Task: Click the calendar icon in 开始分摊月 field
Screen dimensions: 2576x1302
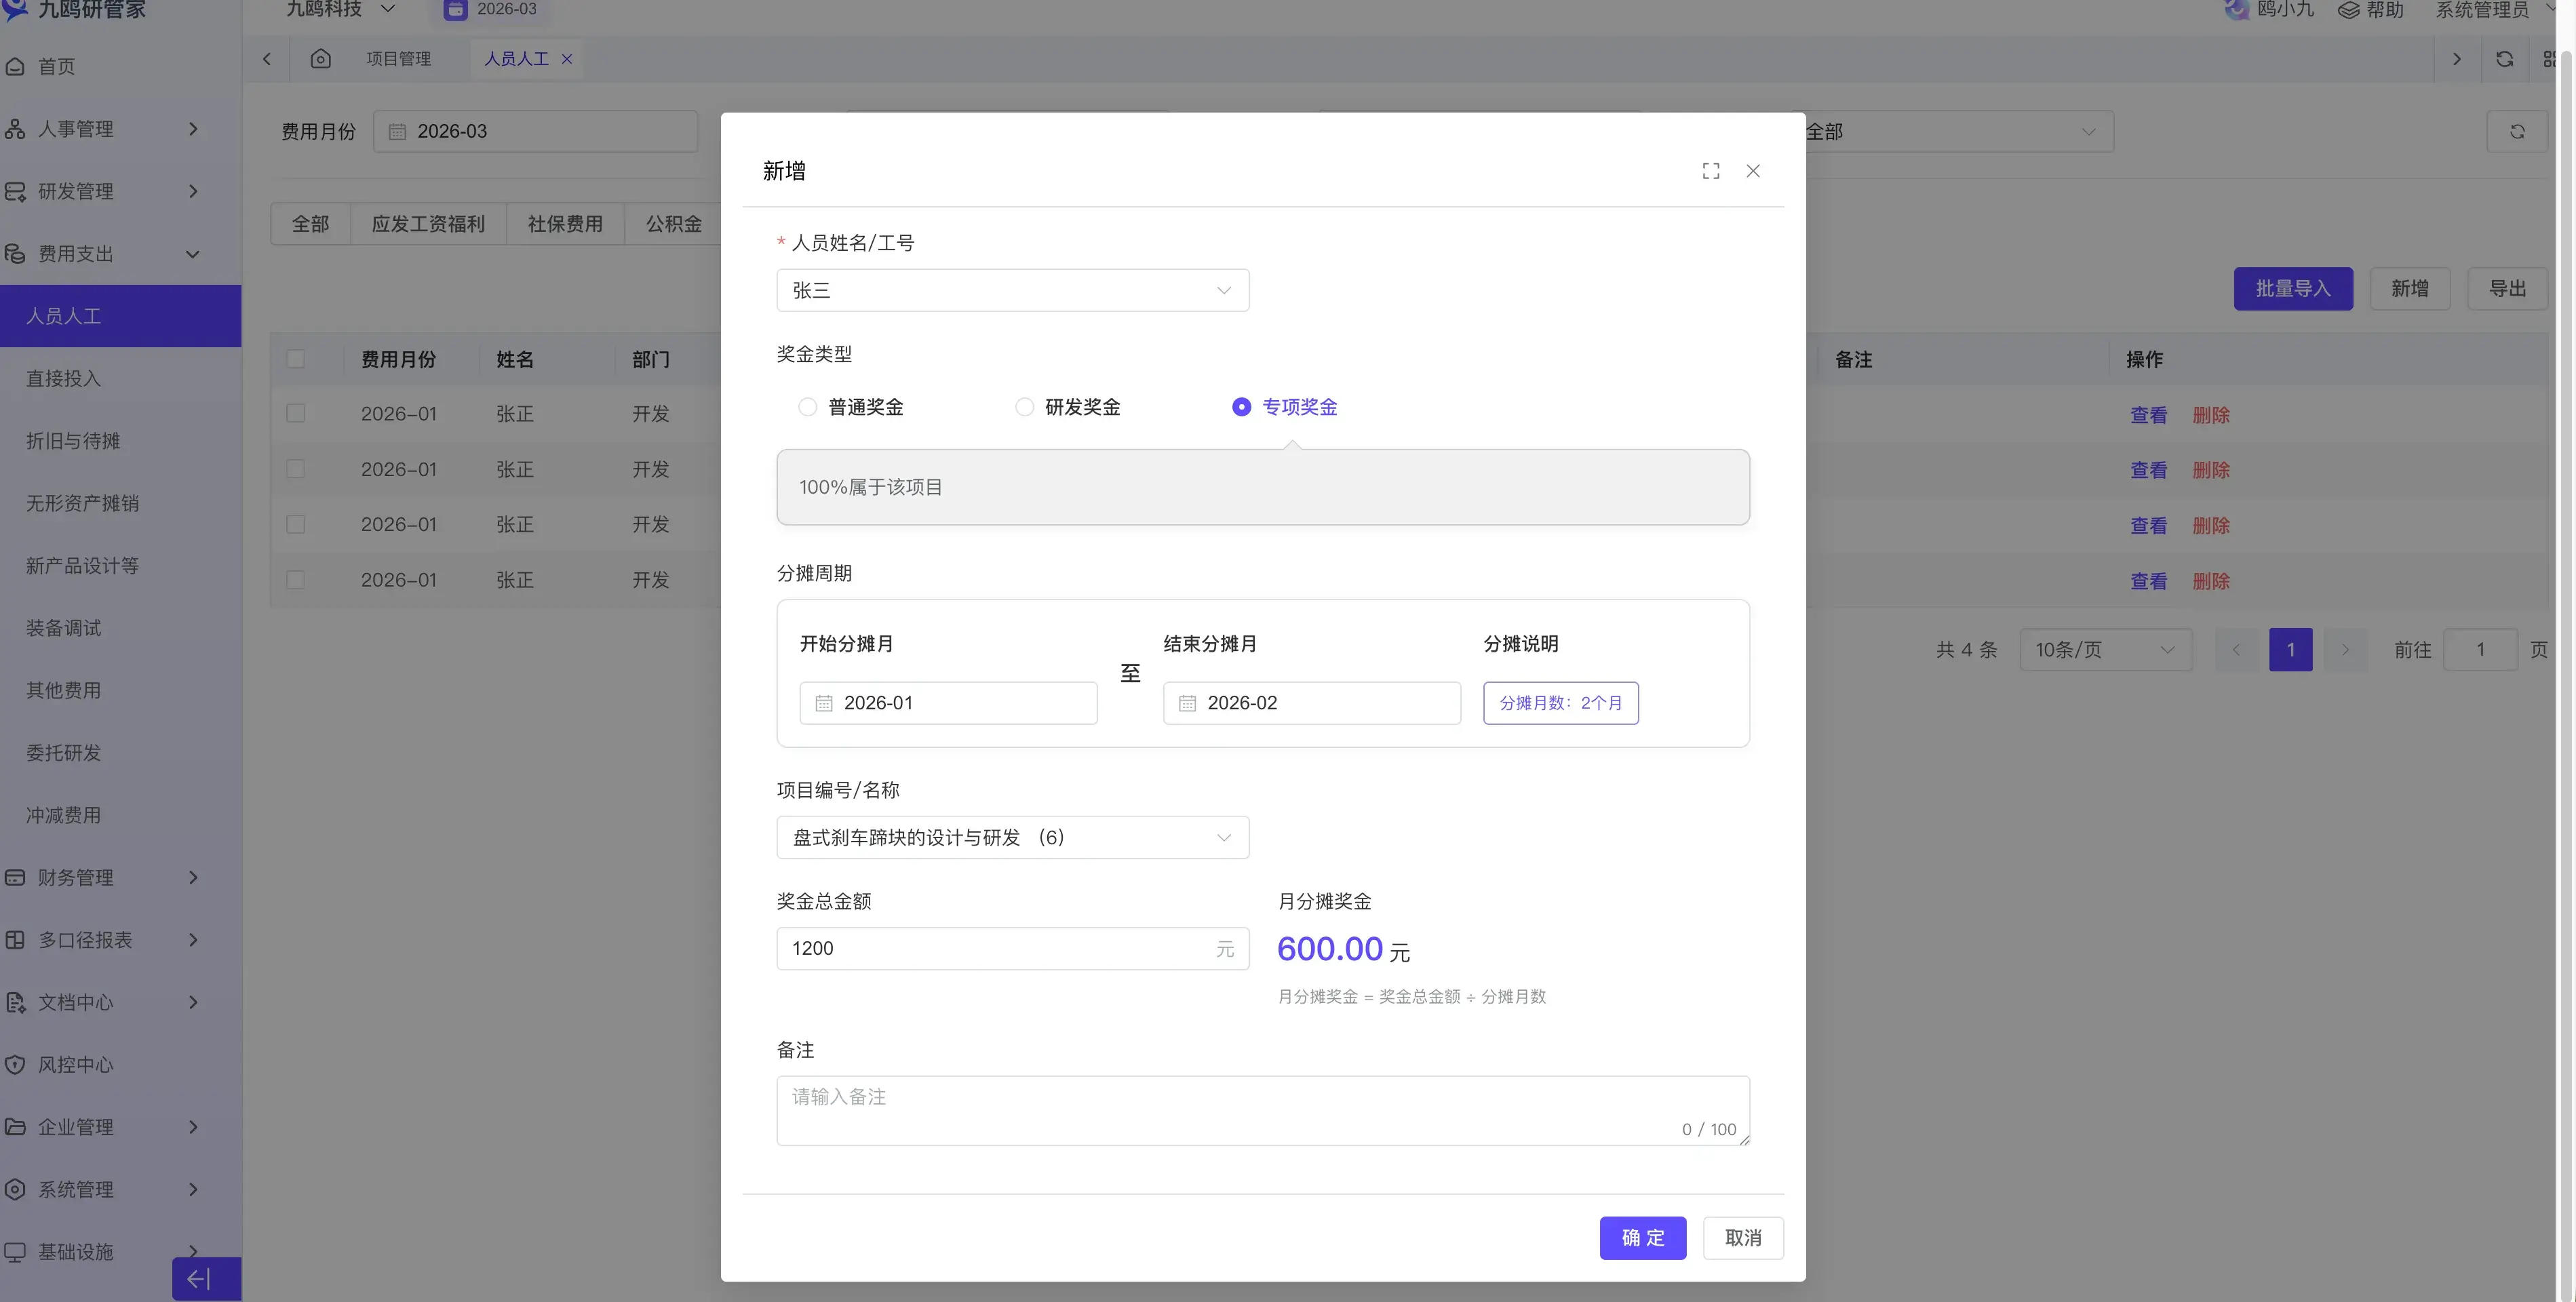Action: (x=824, y=703)
